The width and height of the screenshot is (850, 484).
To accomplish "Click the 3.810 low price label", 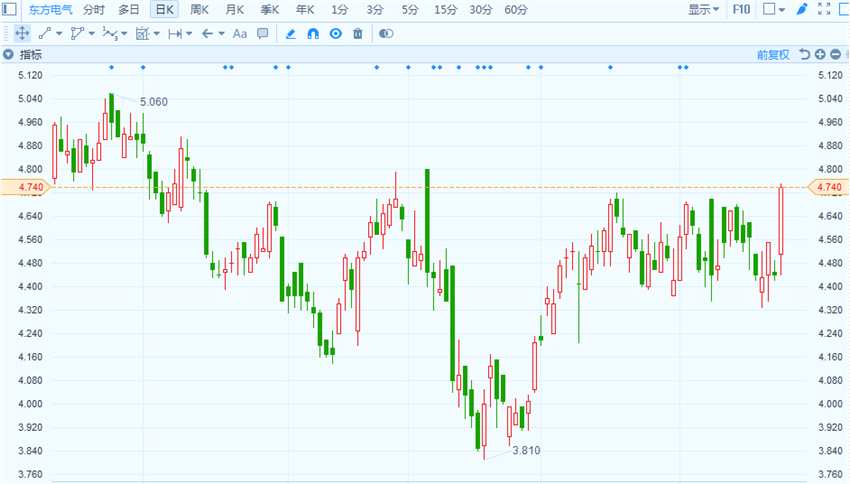I will pos(526,450).
